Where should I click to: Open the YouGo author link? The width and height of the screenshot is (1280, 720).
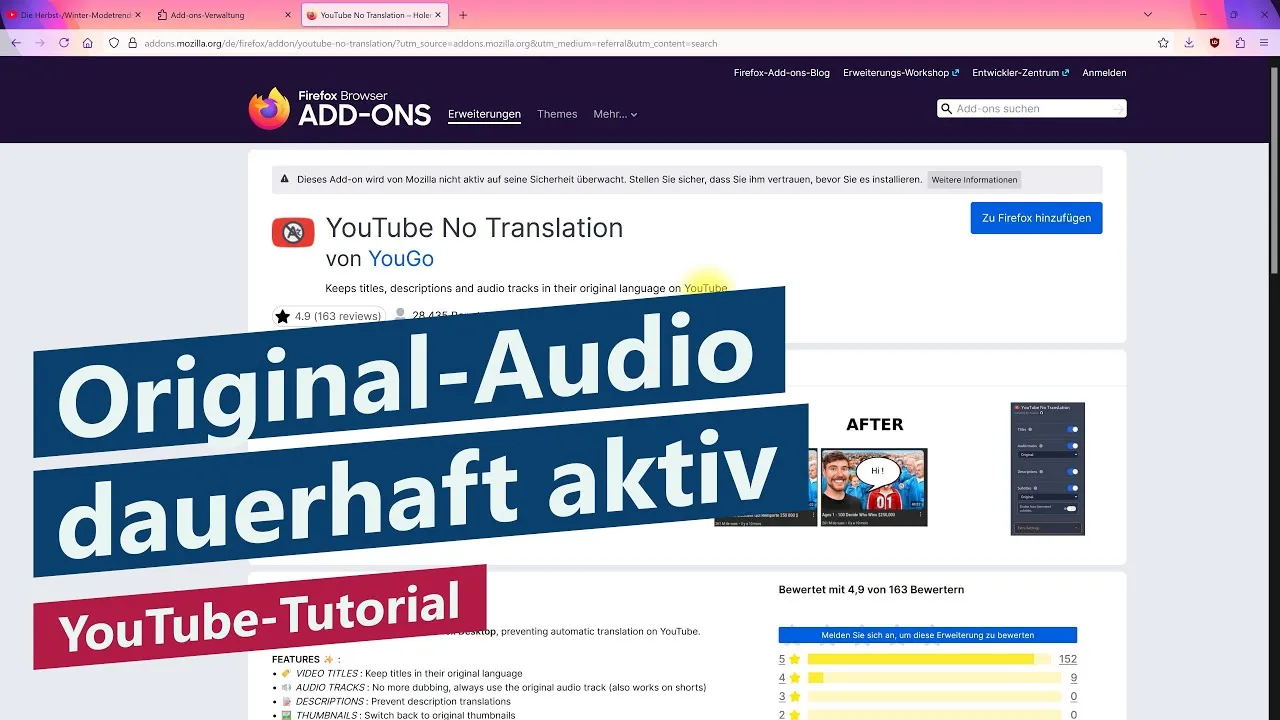[401, 259]
